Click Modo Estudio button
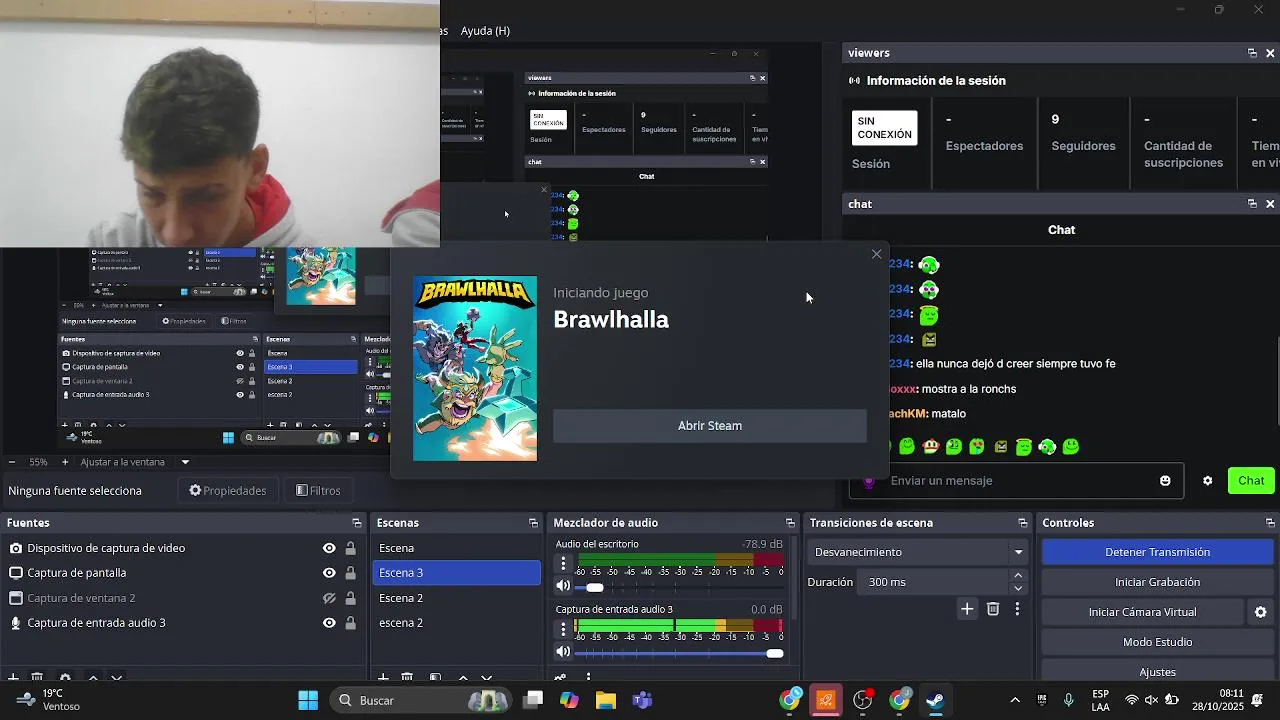The height and width of the screenshot is (720, 1280). pyautogui.click(x=1158, y=642)
